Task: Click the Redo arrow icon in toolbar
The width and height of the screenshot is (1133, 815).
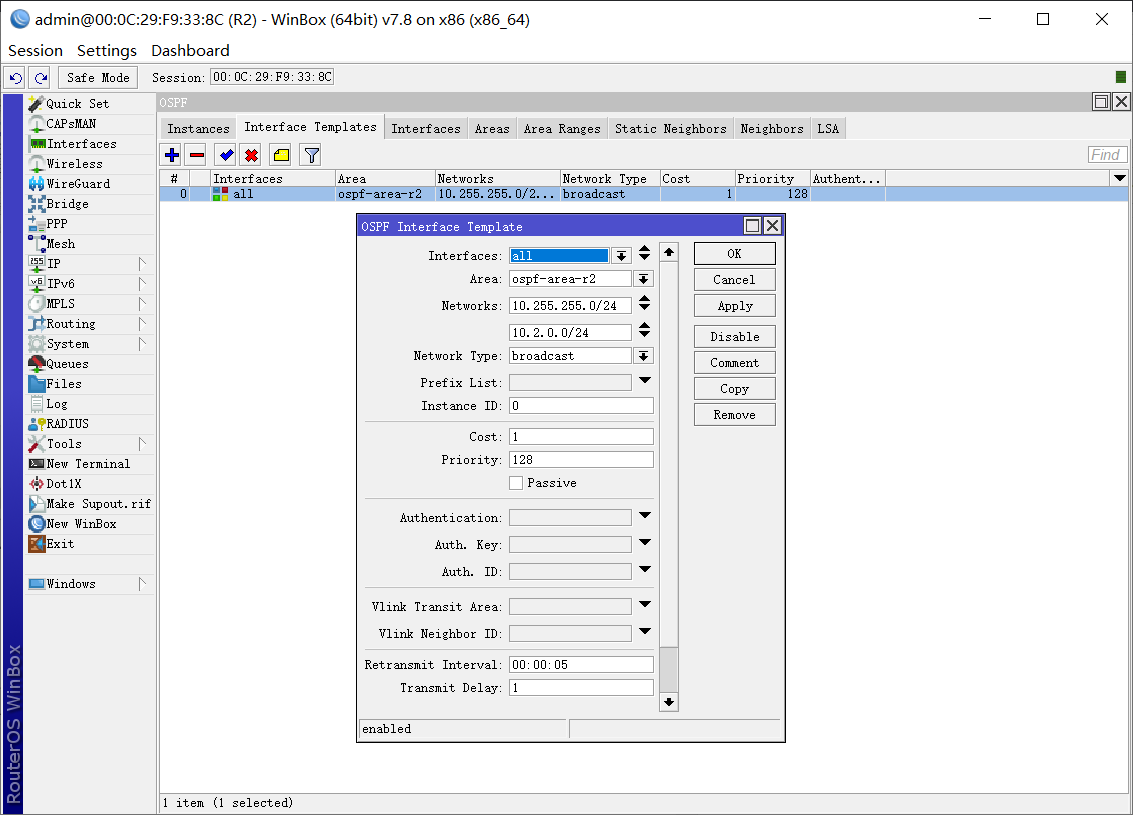Action: click(x=40, y=77)
